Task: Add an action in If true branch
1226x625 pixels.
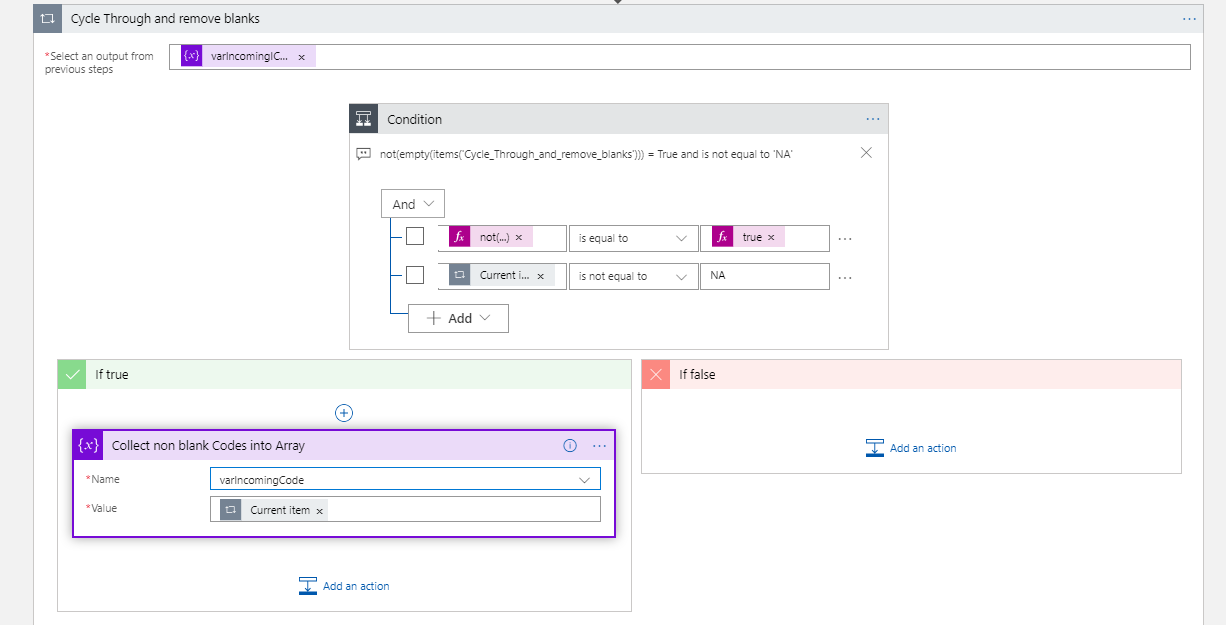Action: (x=345, y=586)
